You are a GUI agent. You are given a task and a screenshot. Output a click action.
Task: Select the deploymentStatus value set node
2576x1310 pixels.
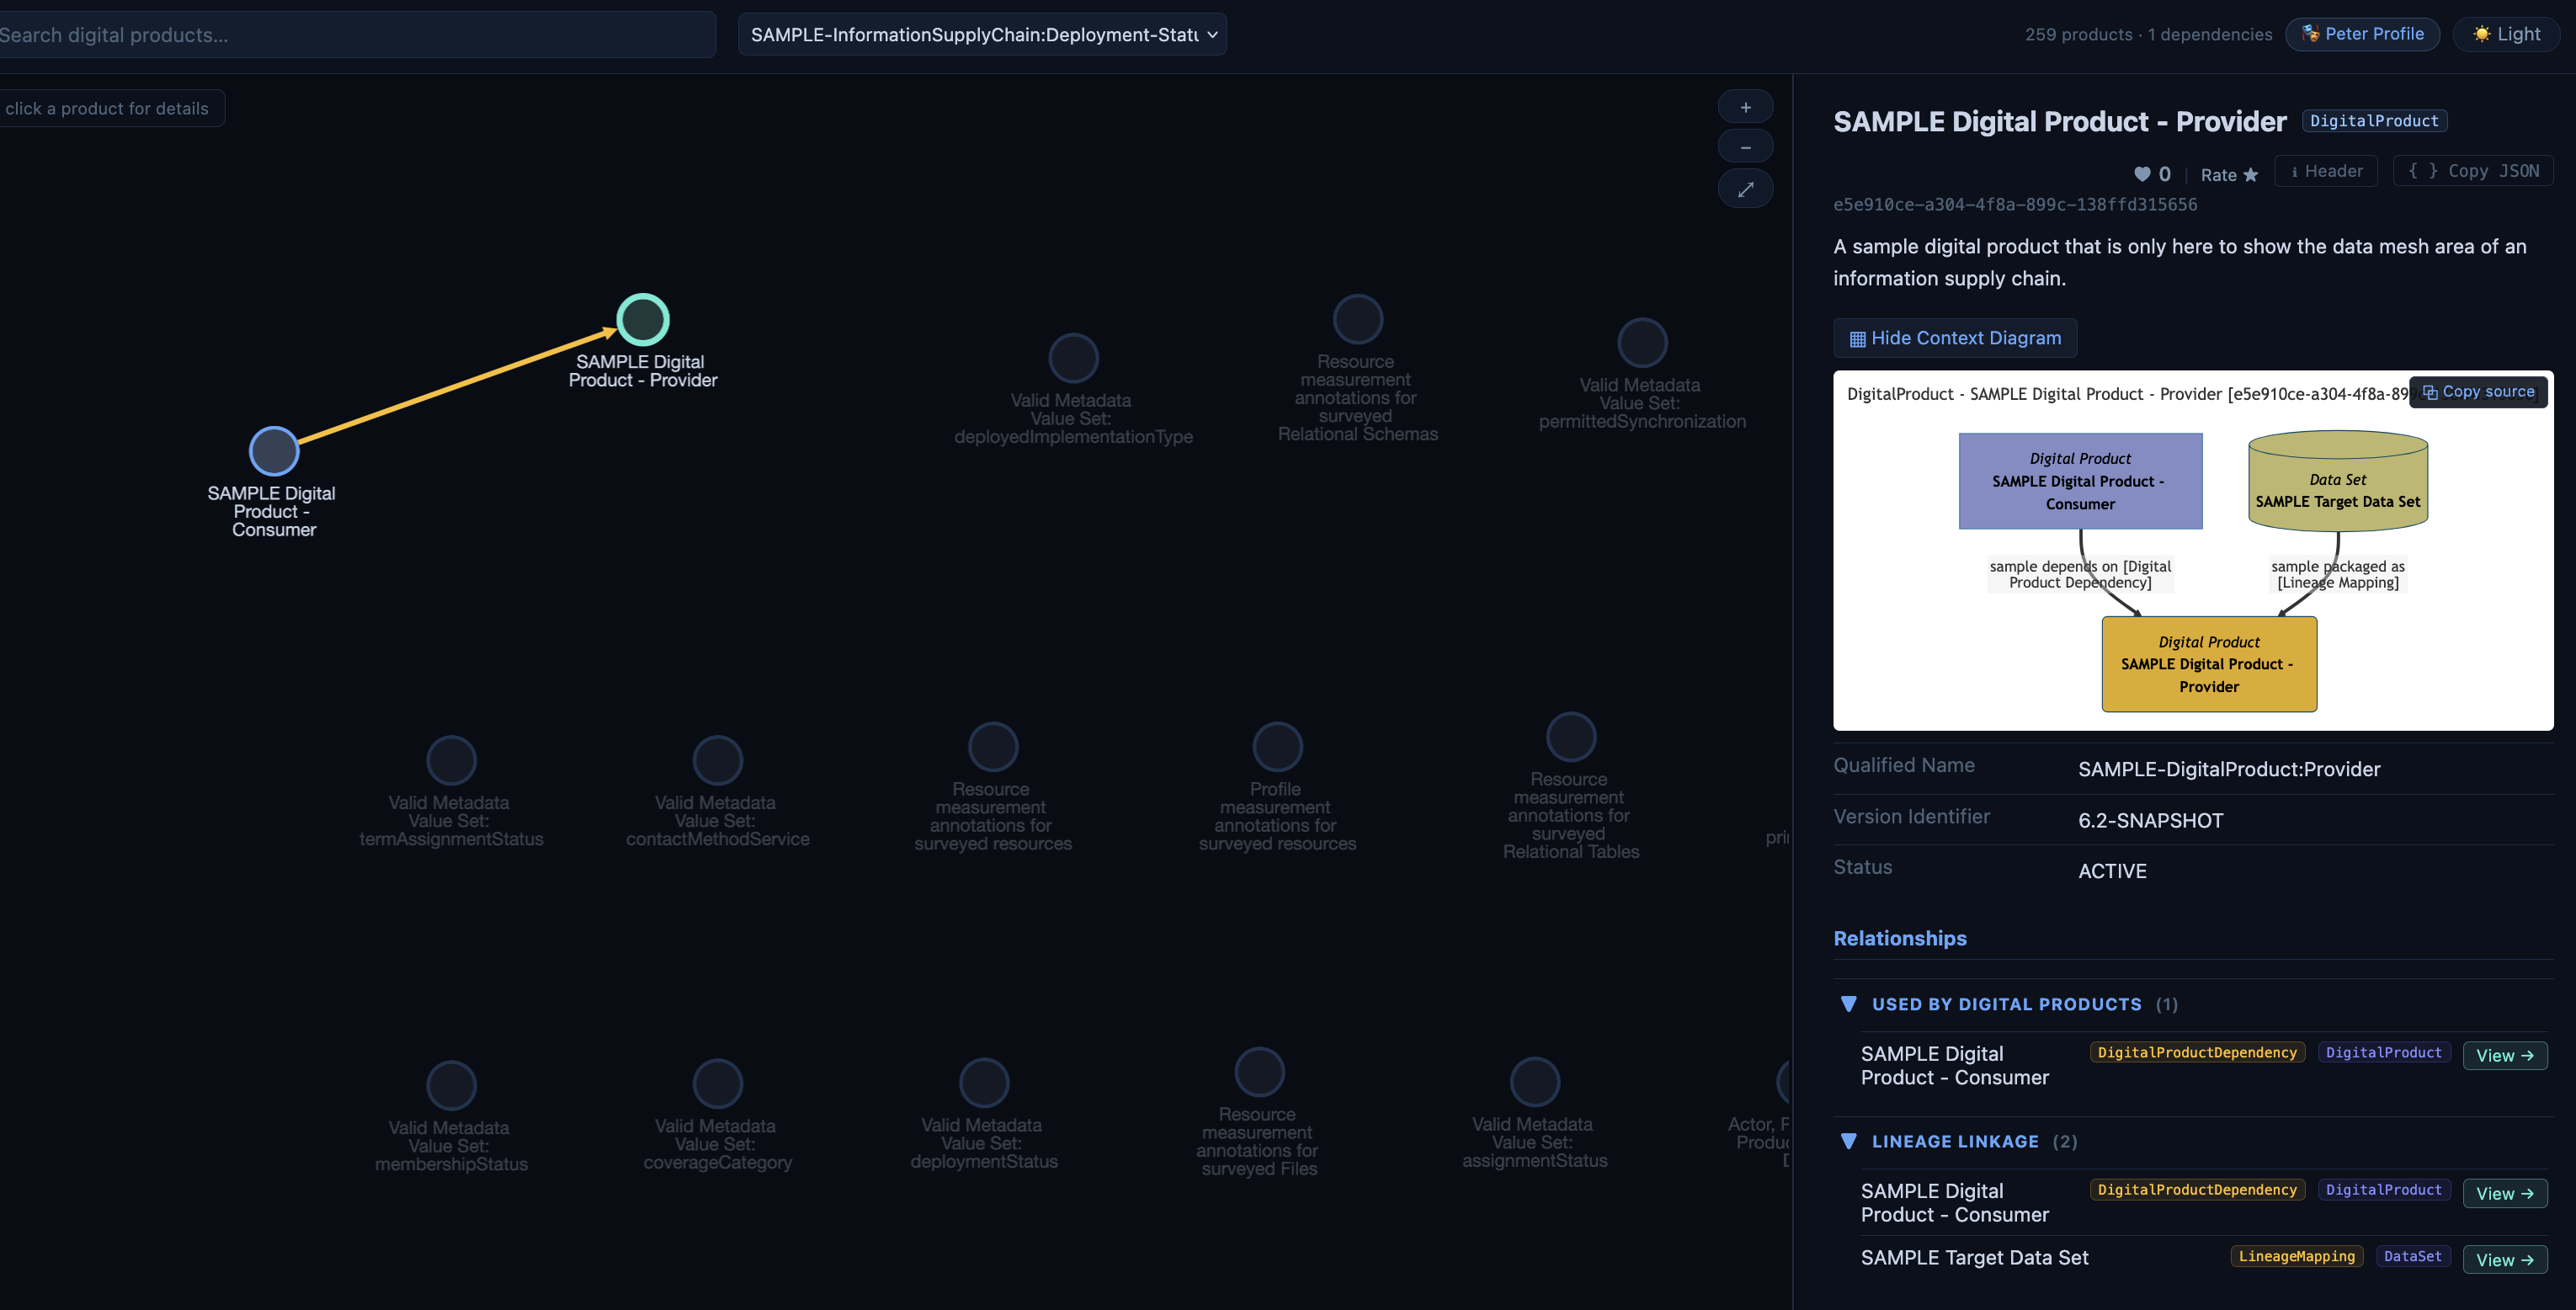984,1083
